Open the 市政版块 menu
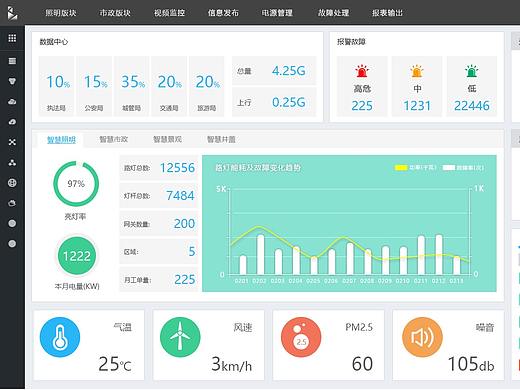 [x=115, y=13]
